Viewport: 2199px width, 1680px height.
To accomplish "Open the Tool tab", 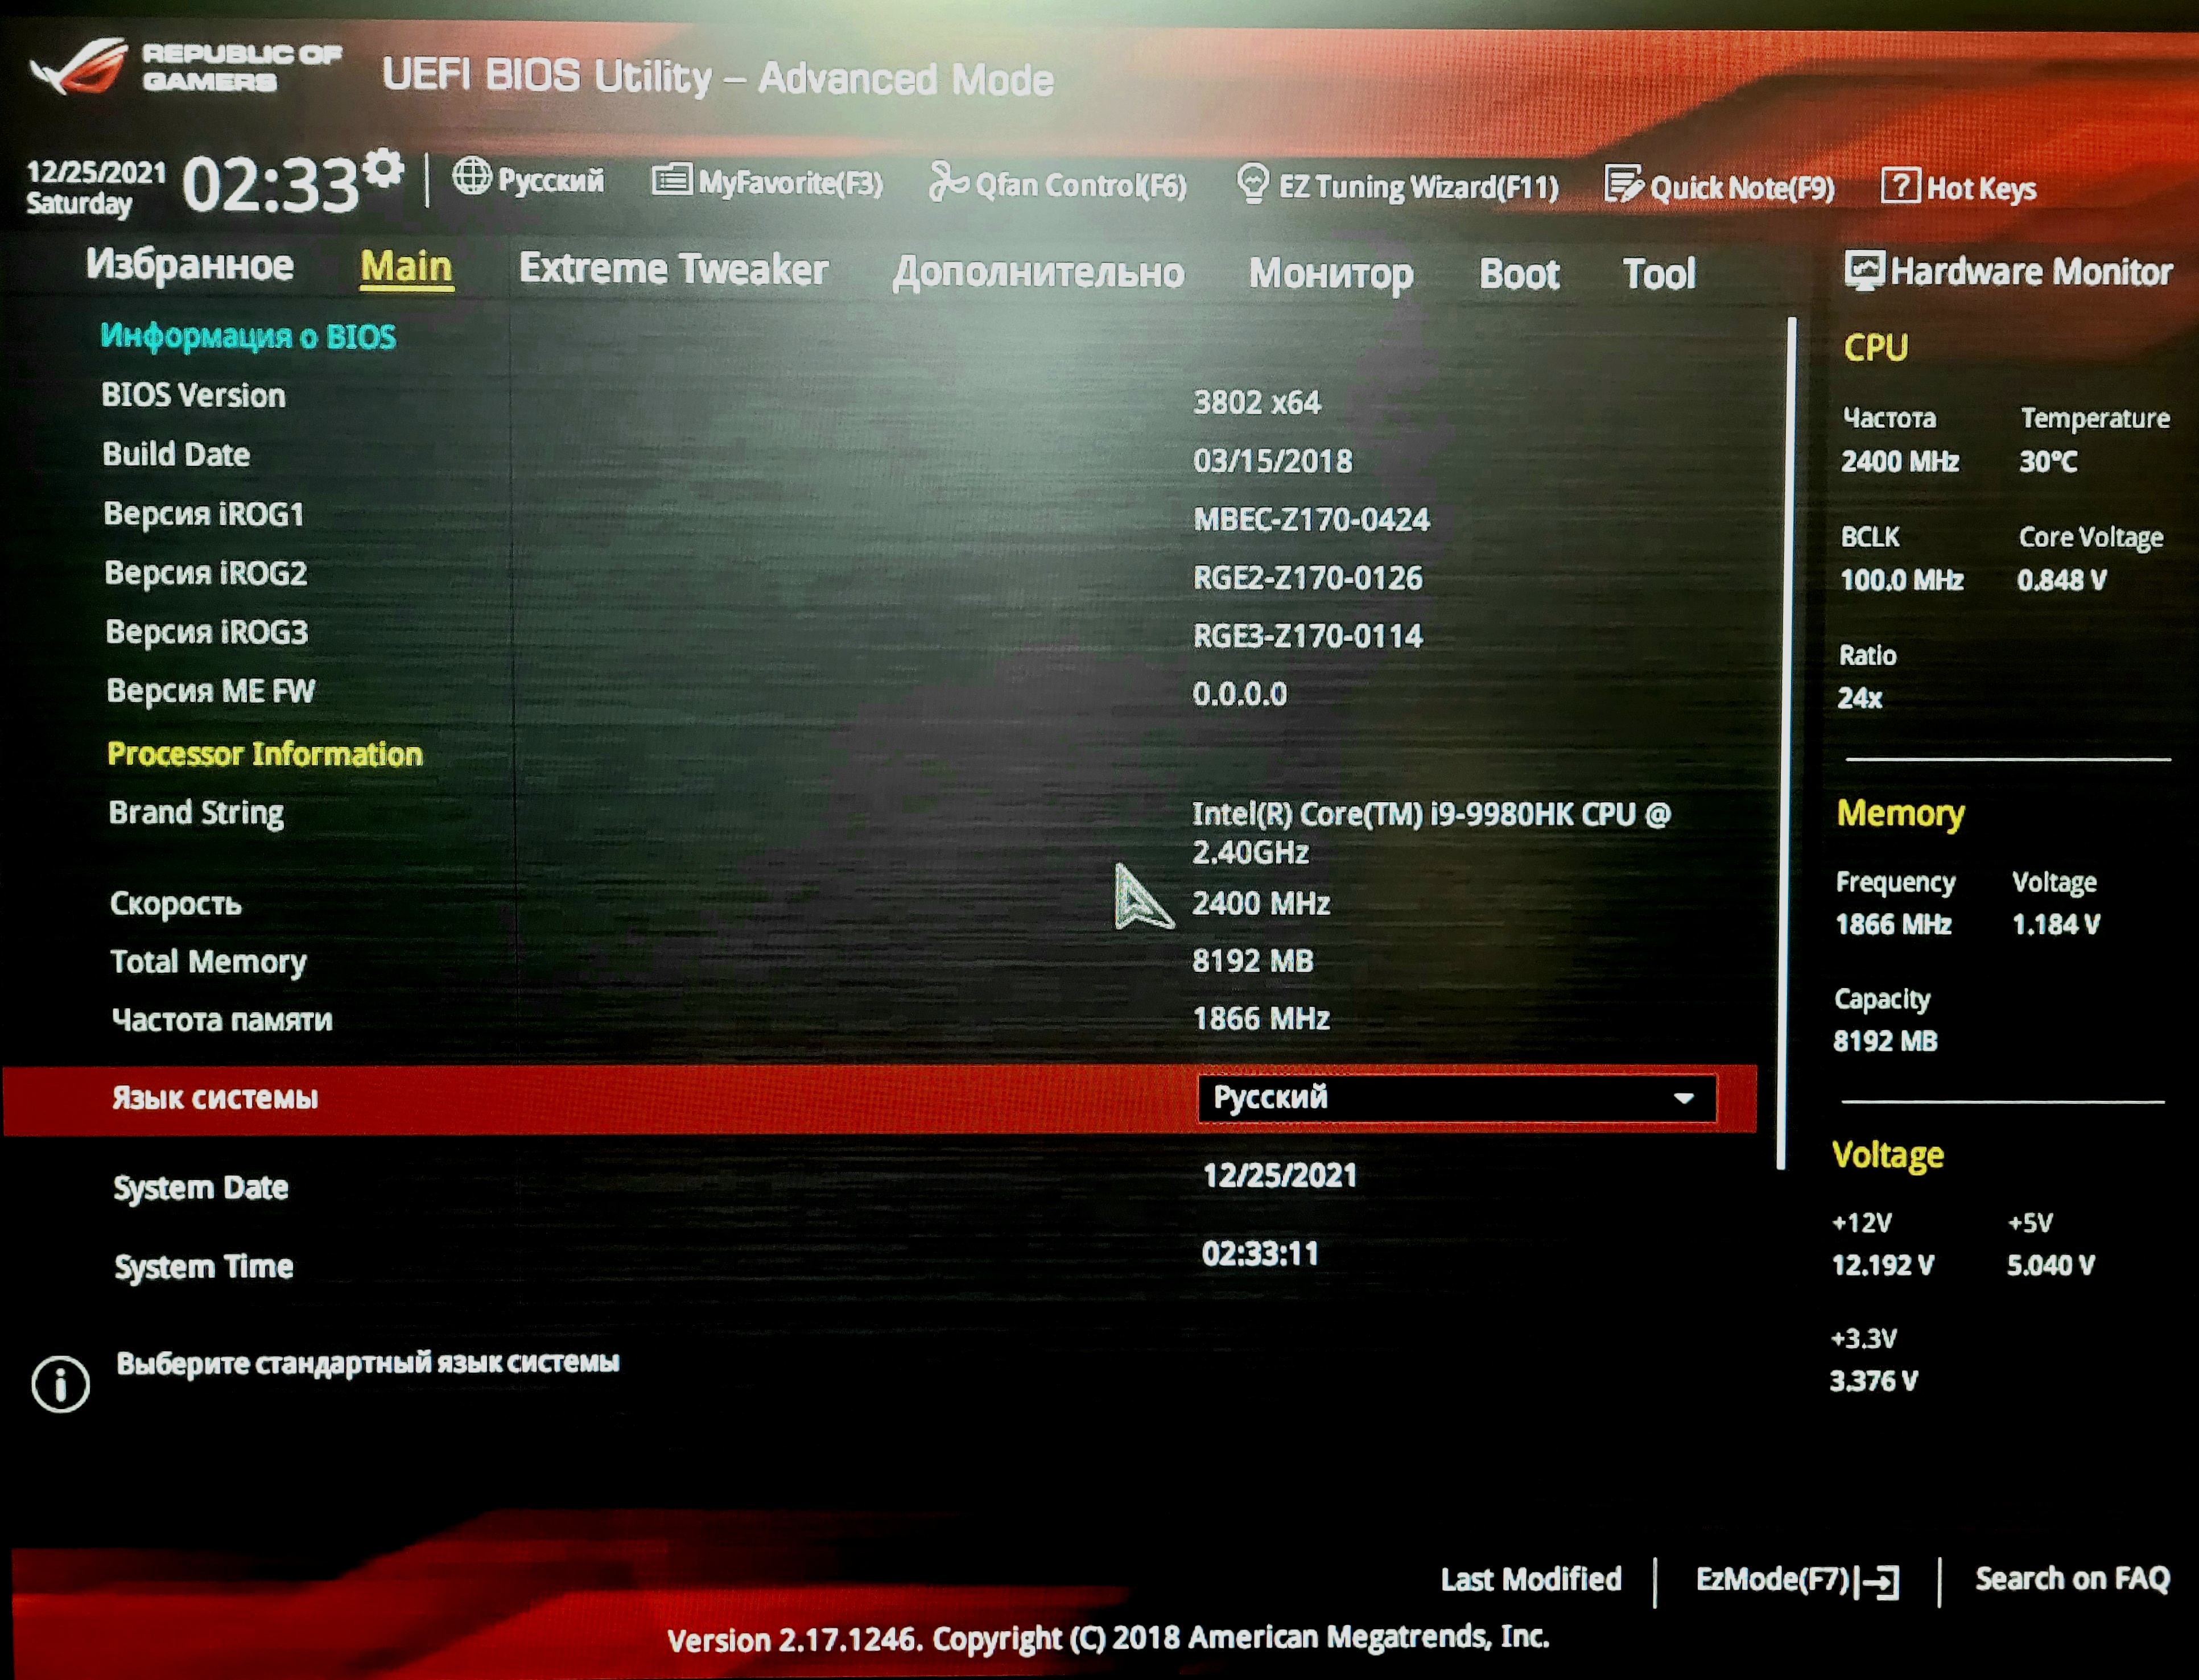I will (x=1658, y=274).
